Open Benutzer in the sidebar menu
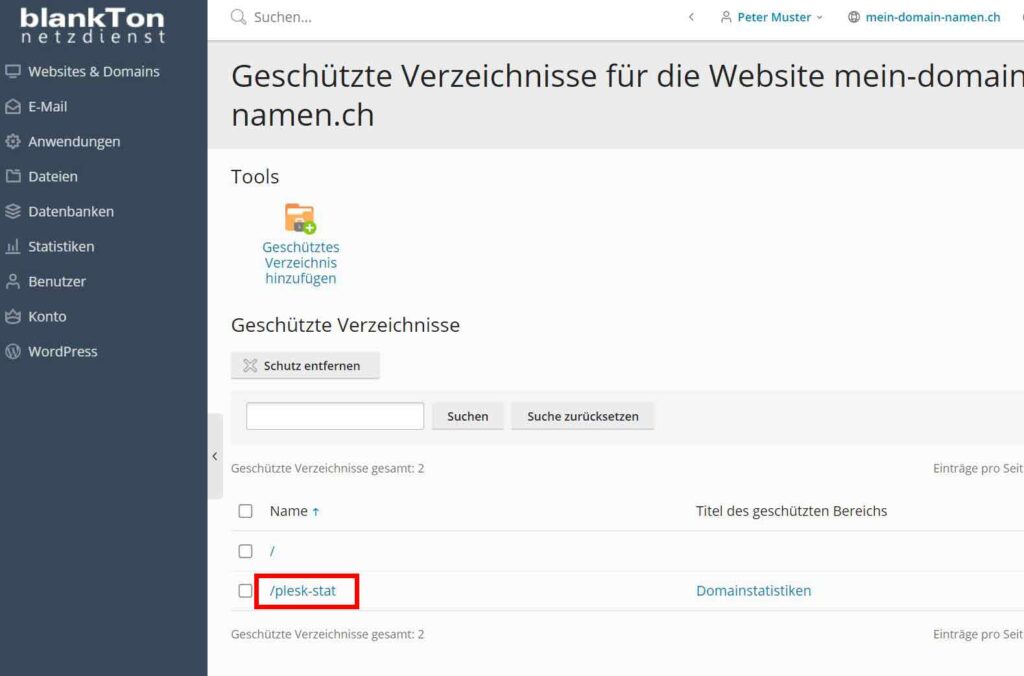This screenshot has width=1024, height=676. tap(56, 282)
